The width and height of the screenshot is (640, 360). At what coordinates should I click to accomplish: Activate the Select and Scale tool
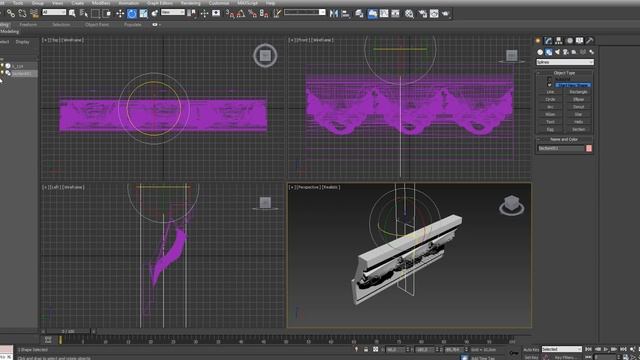tap(143, 13)
